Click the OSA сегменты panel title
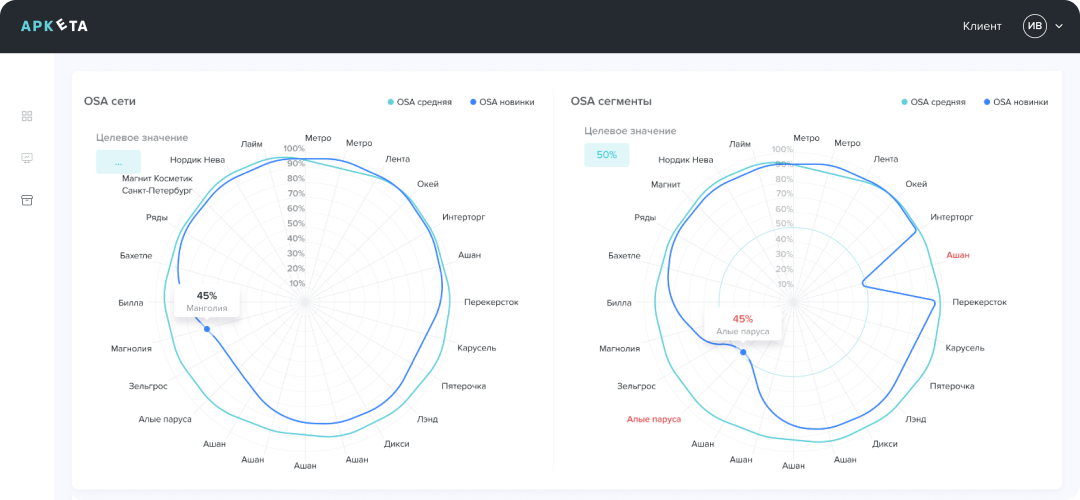Viewport: 1080px width, 500px height. [611, 101]
